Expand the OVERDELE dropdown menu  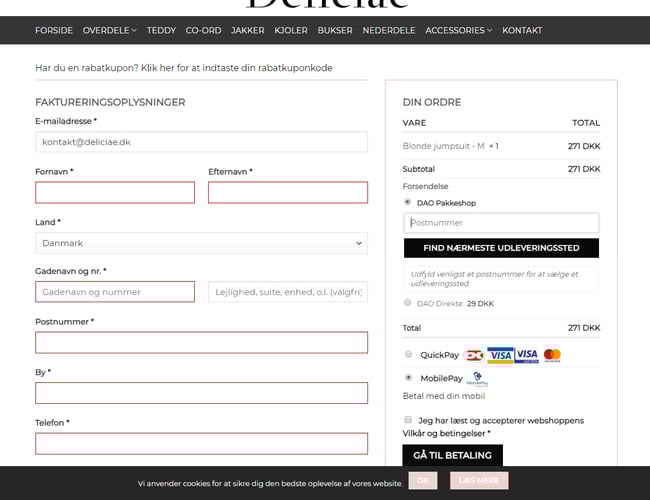(x=109, y=30)
